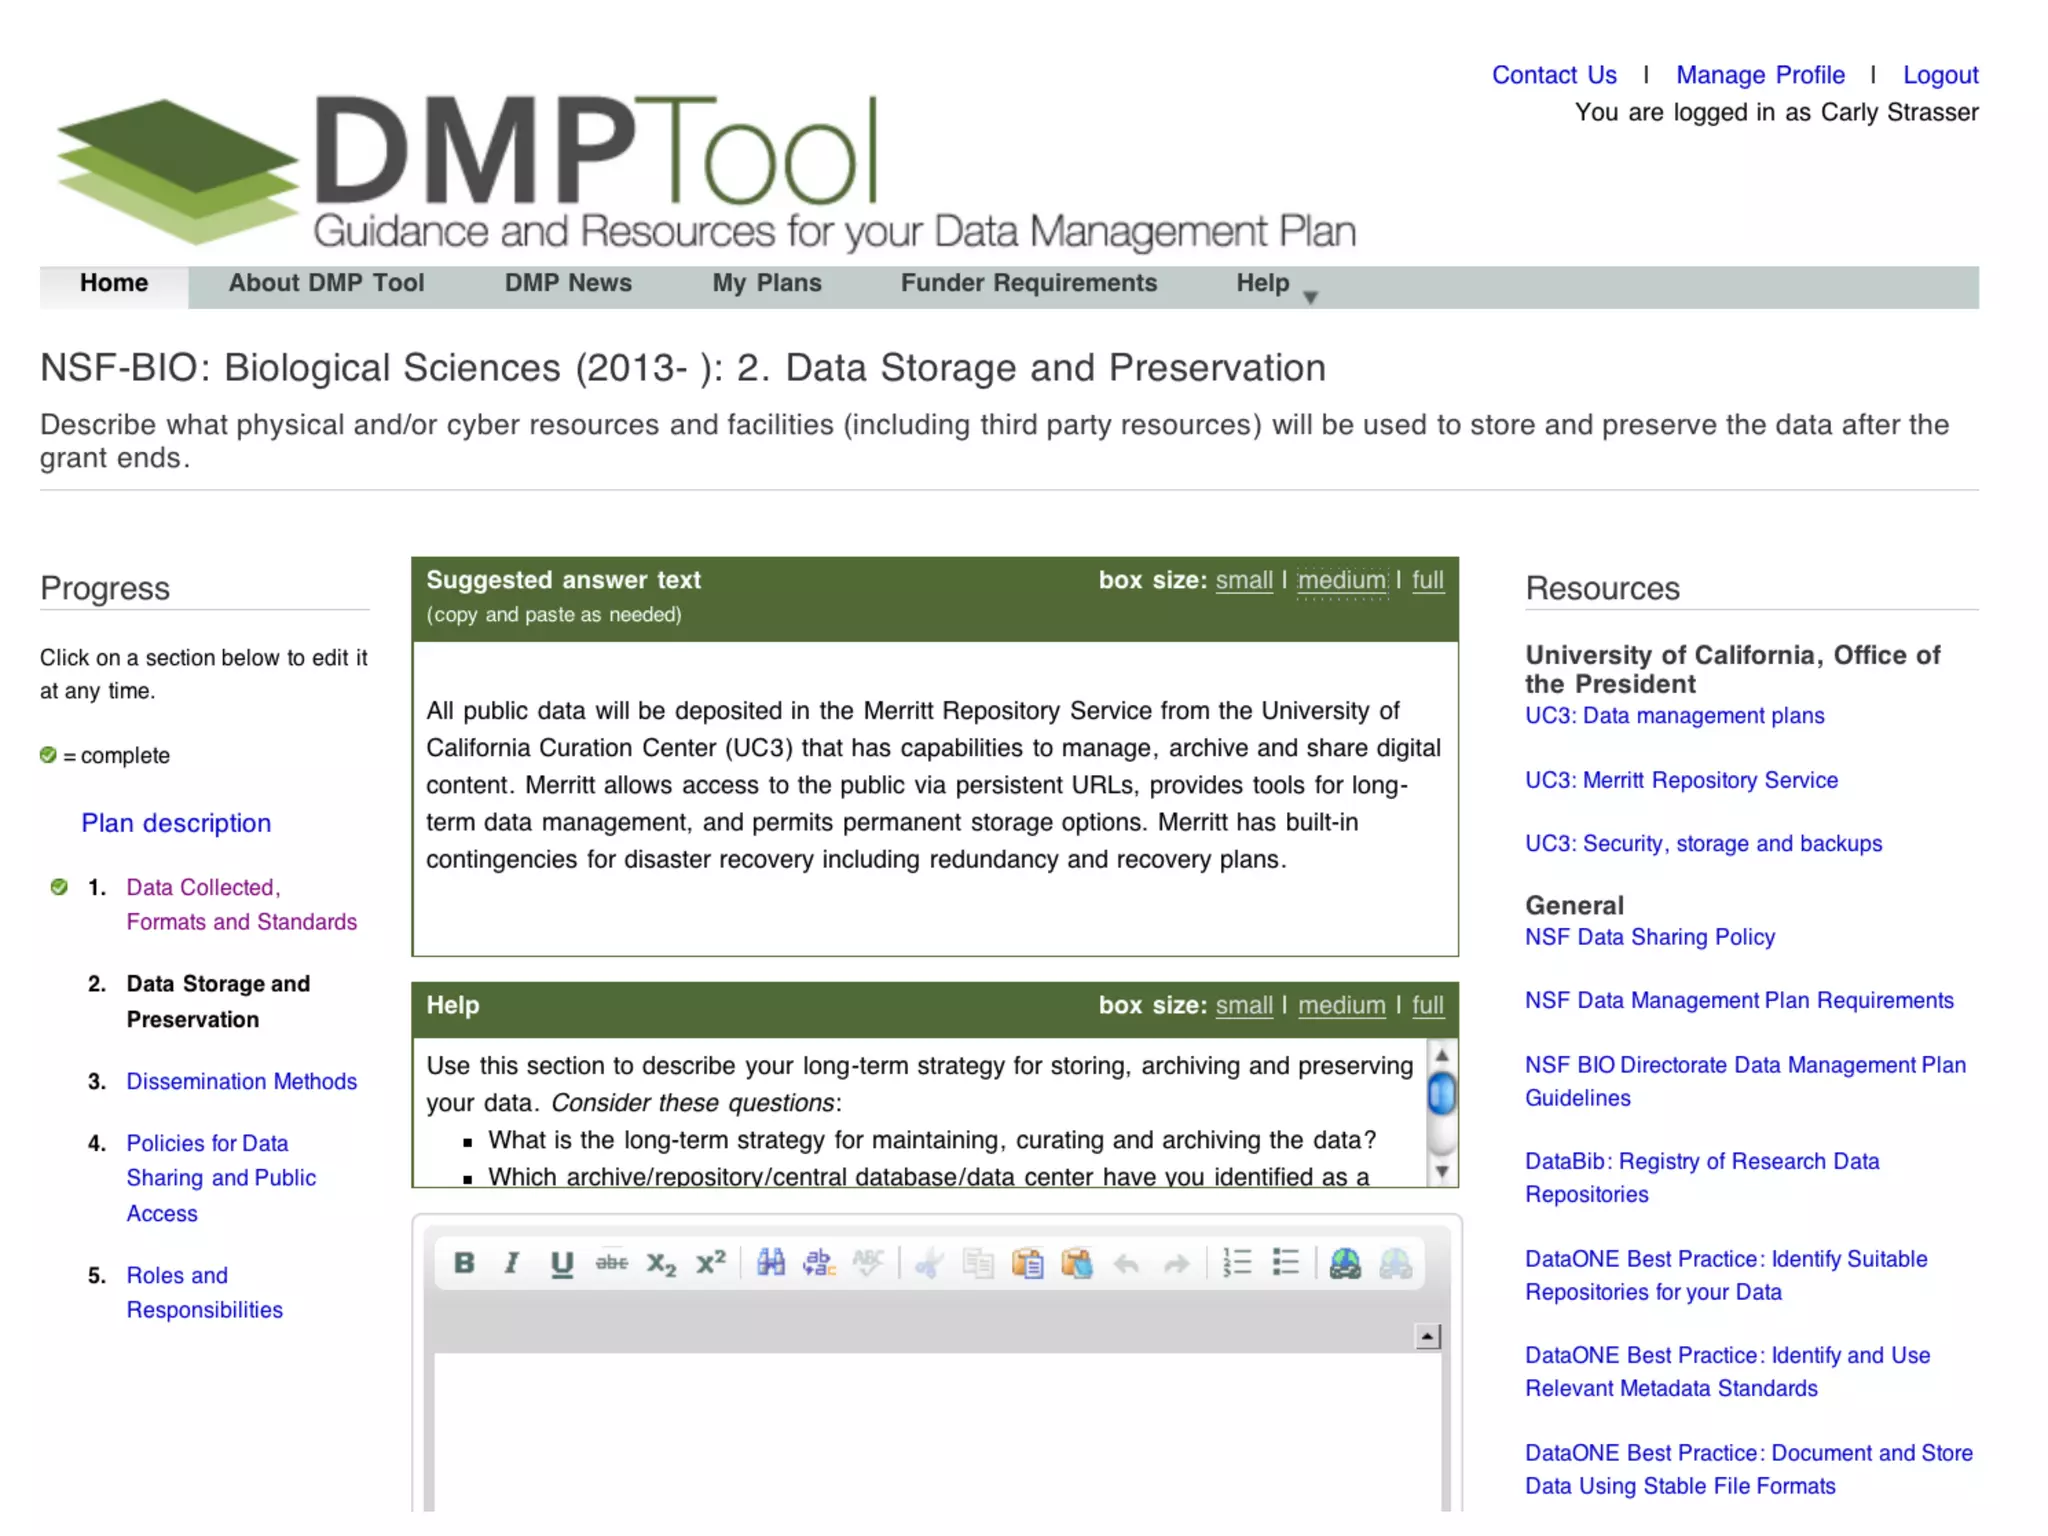2048x1536 pixels.
Task: Click the subscript icon
Action: point(661,1264)
